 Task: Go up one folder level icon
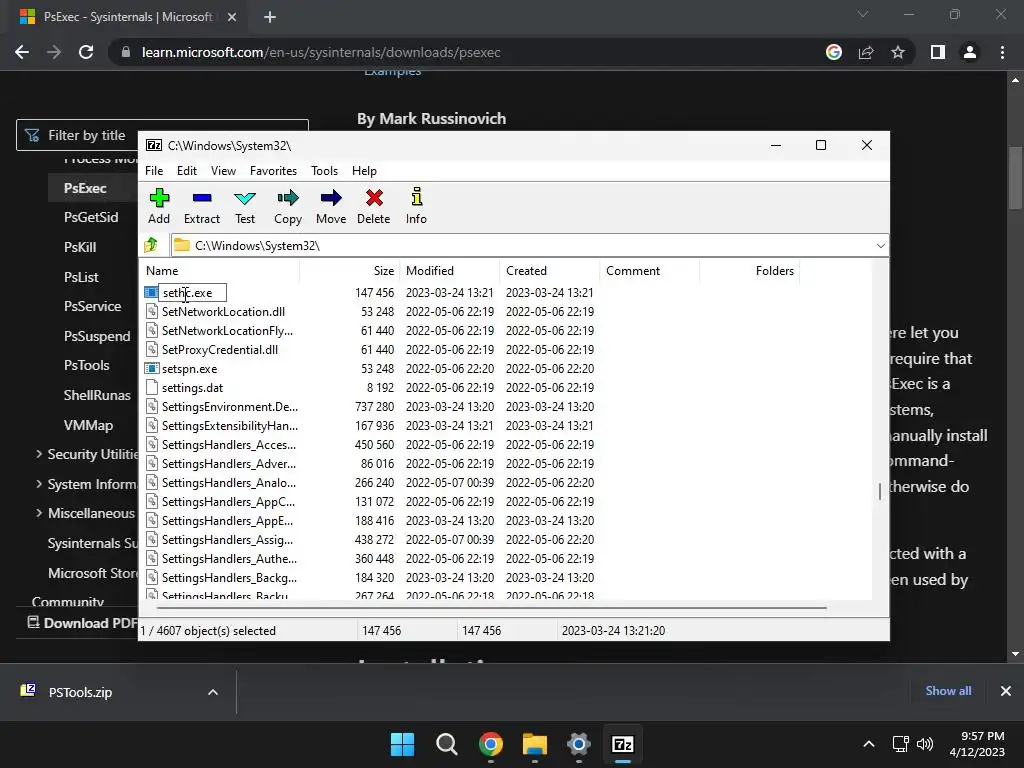coord(152,245)
